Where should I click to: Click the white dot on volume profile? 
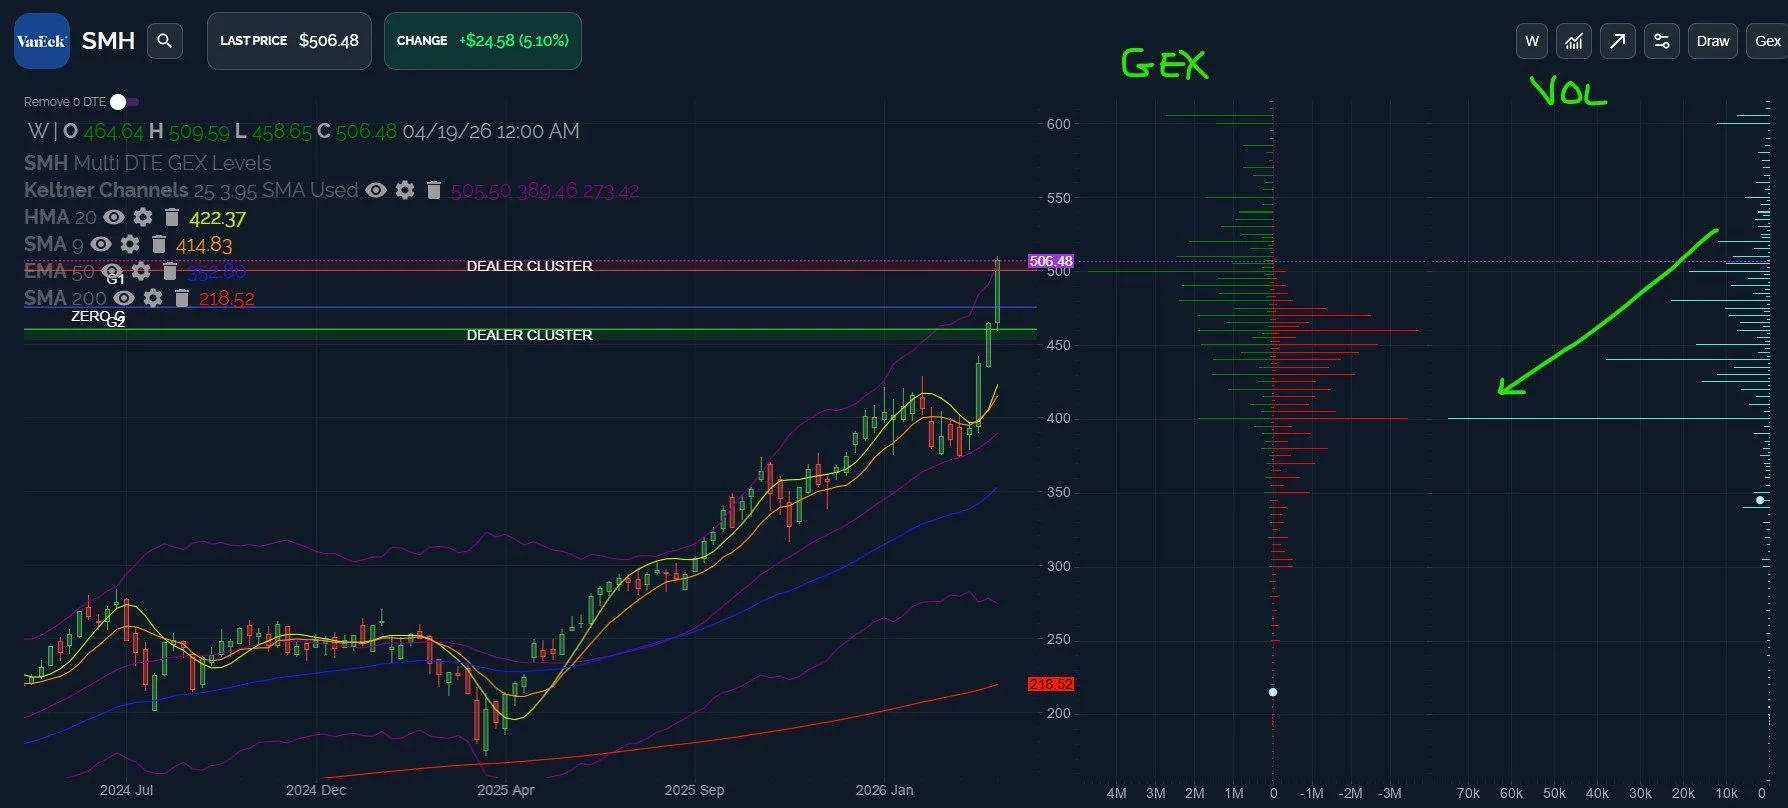1761,500
